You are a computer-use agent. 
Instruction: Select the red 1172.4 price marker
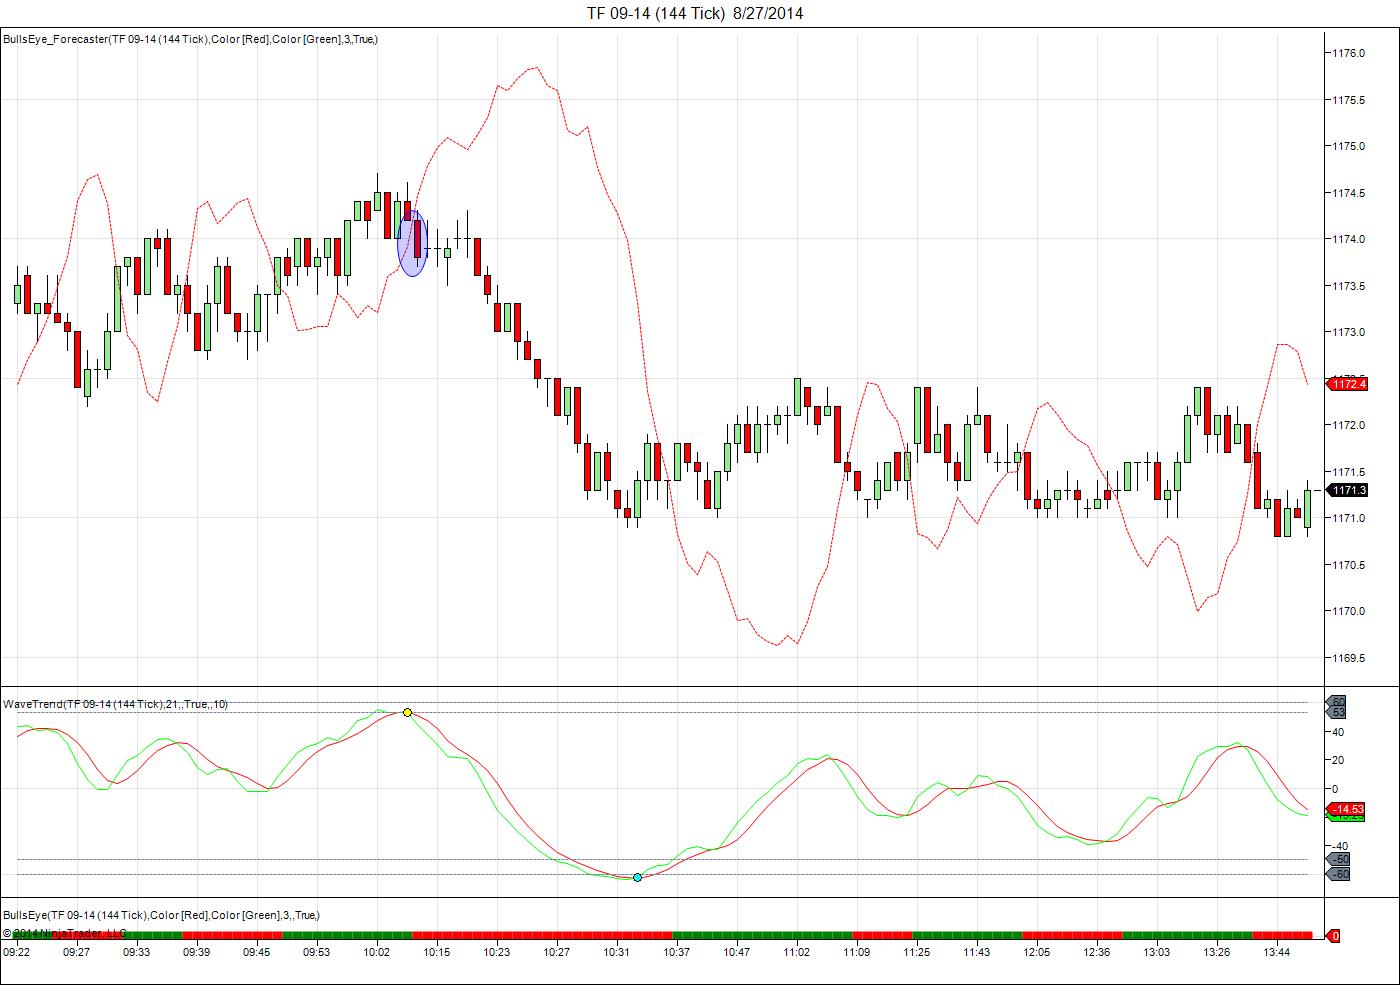click(x=1347, y=384)
